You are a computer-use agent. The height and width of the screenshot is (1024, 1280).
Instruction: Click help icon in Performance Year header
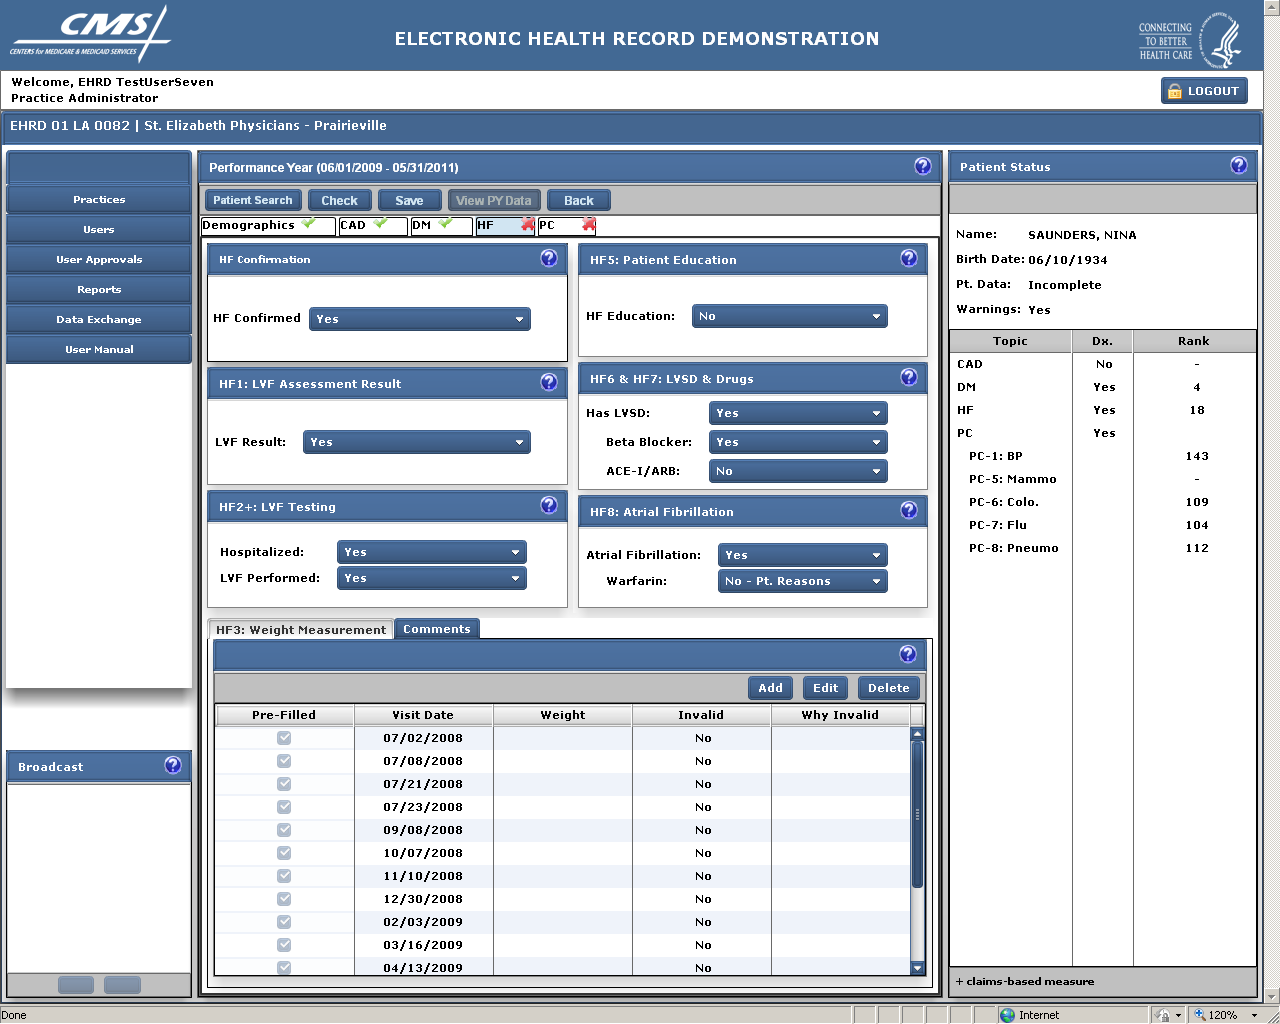tap(923, 167)
